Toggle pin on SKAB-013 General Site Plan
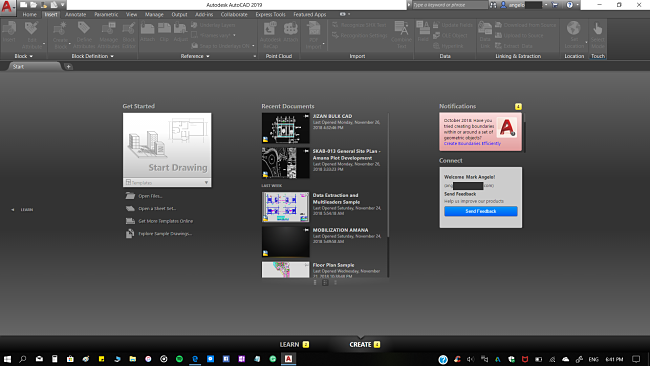This screenshot has width=650, height=366. 307,151
